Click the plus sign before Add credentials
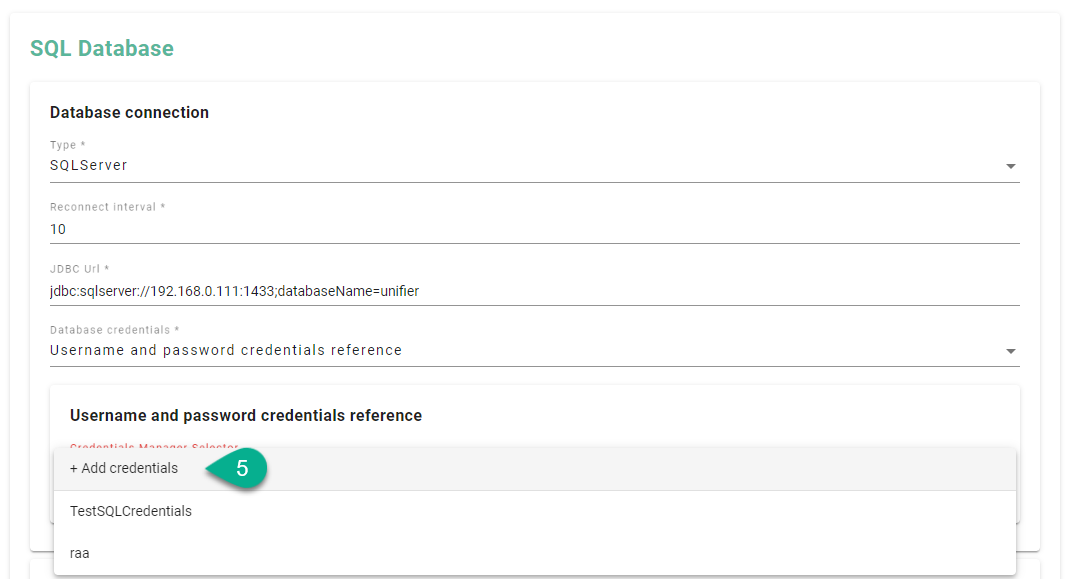This screenshot has height=579, width=1076. coord(74,468)
